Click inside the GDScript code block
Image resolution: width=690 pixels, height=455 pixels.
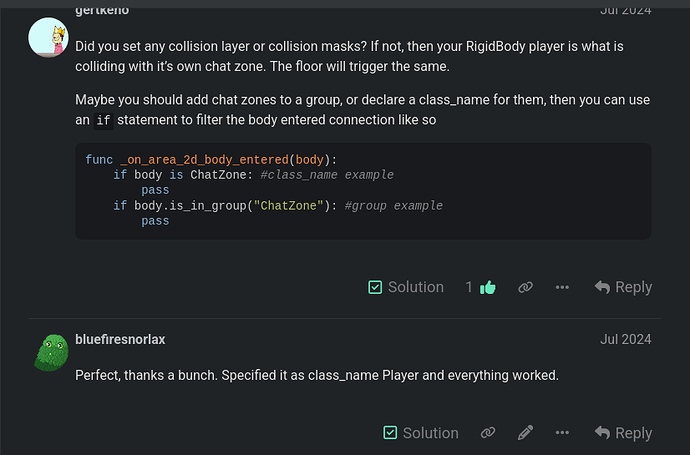point(363,191)
